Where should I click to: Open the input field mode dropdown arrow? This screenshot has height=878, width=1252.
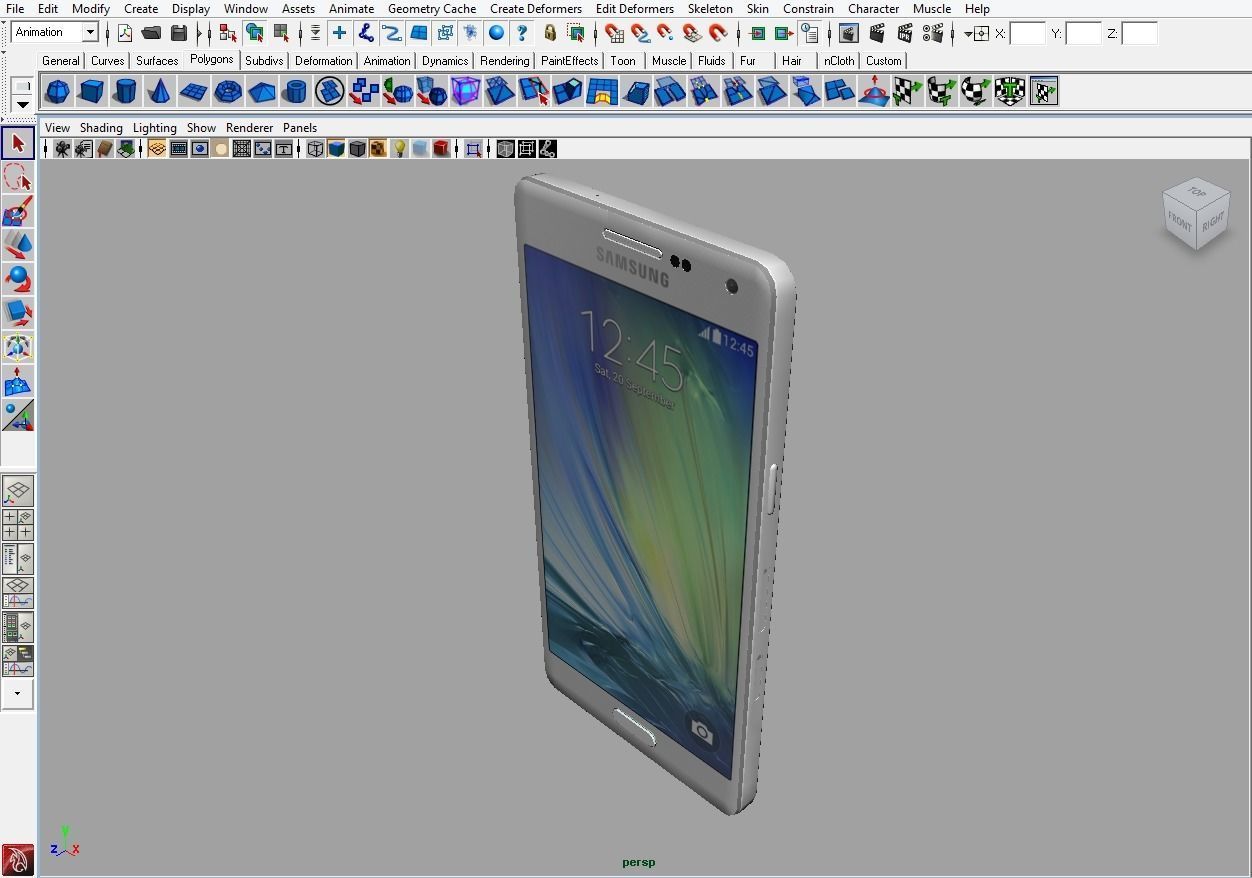pyautogui.click(x=968, y=34)
